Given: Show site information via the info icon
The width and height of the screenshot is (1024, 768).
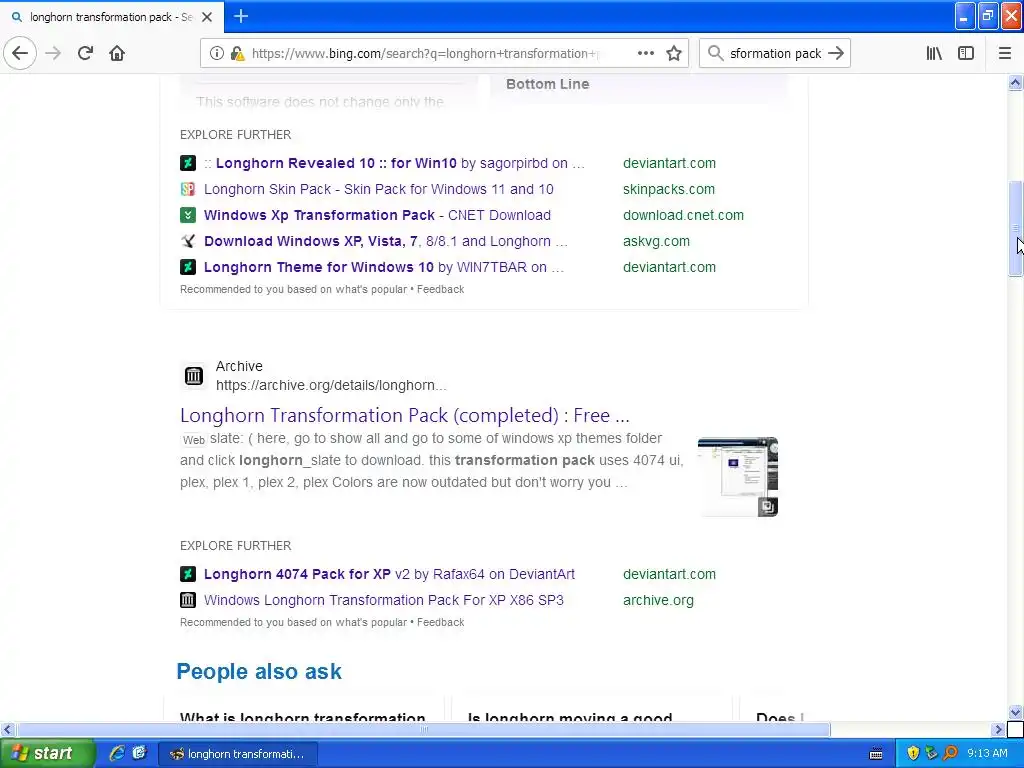Looking at the screenshot, I should pyautogui.click(x=216, y=54).
